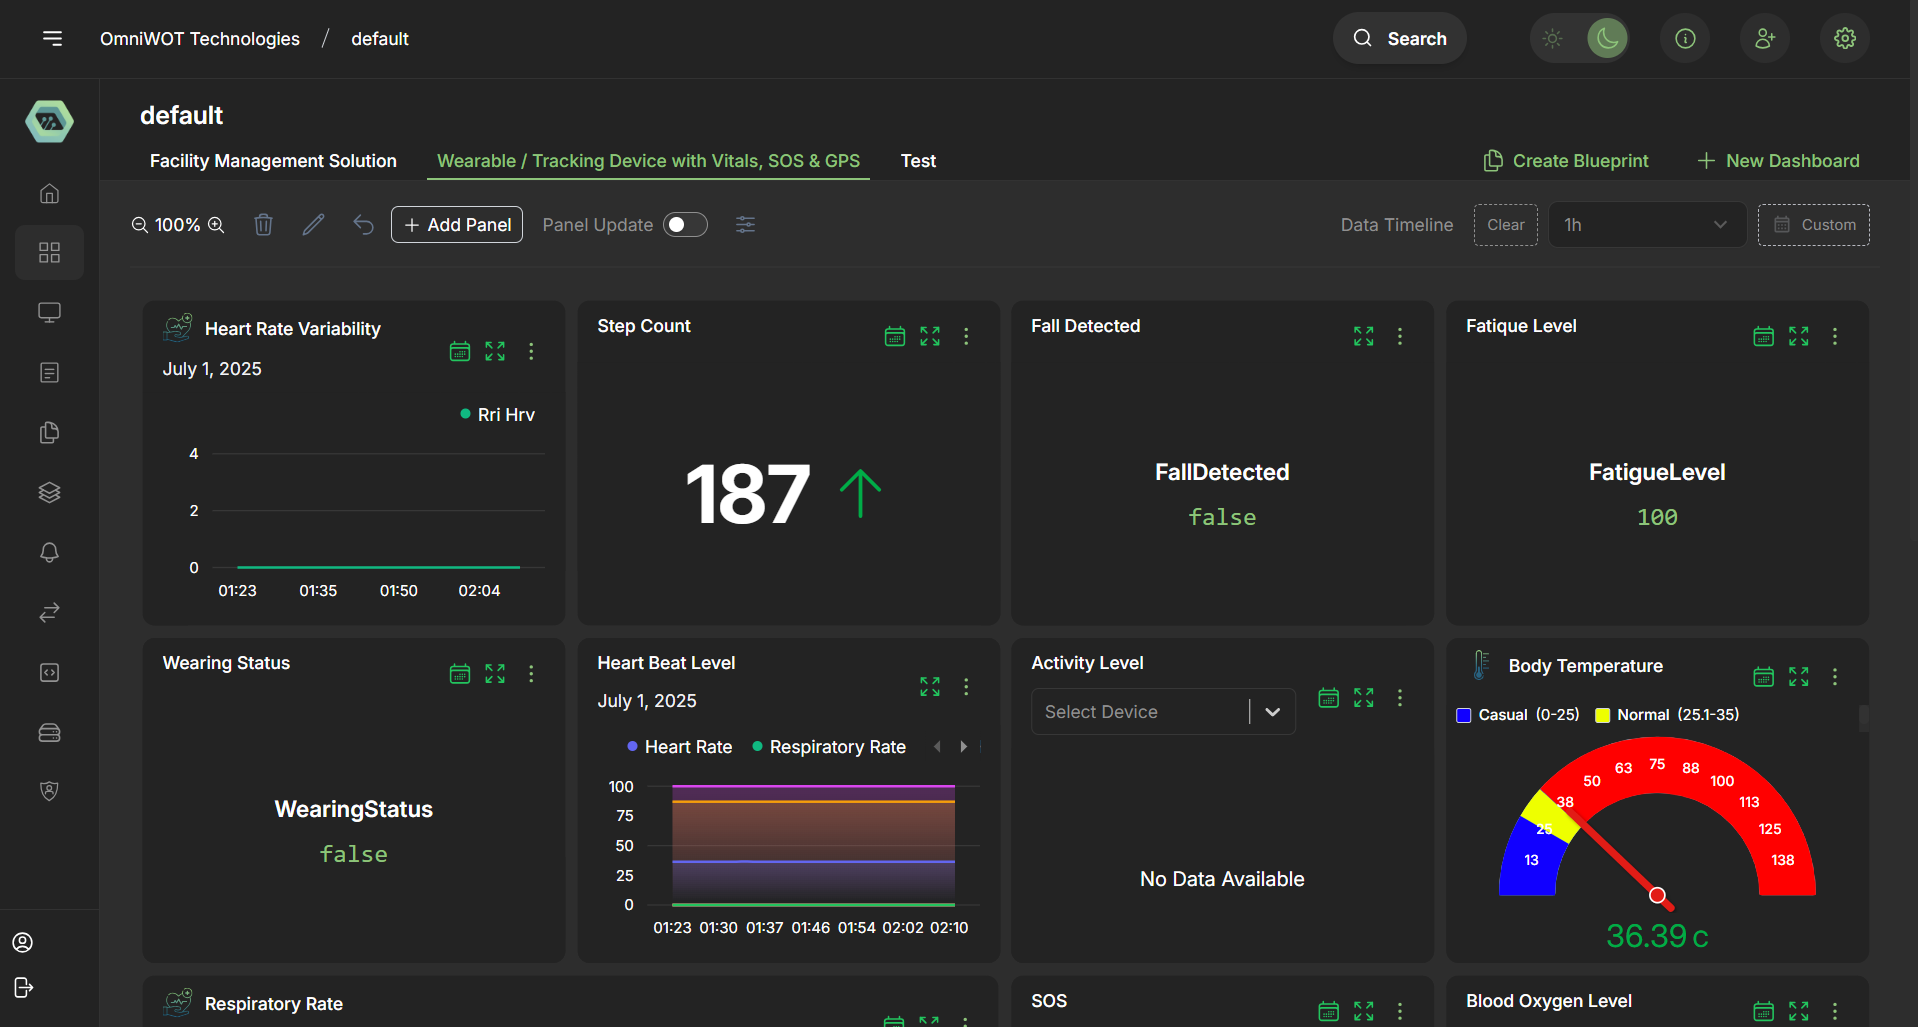Open the database icon in the left sidebar
The image size is (1918, 1027).
[49, 732]
